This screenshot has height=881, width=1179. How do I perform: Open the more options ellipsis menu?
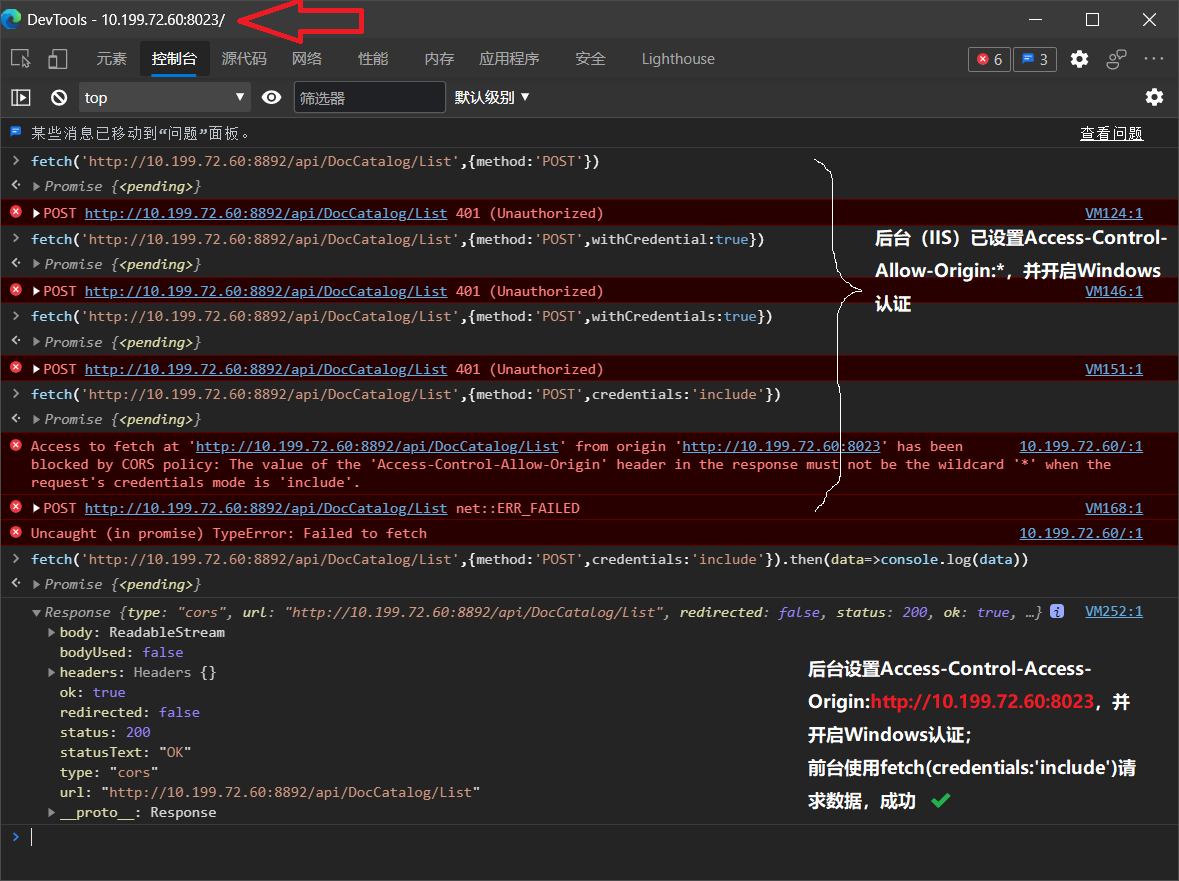tap(1153, 59)
